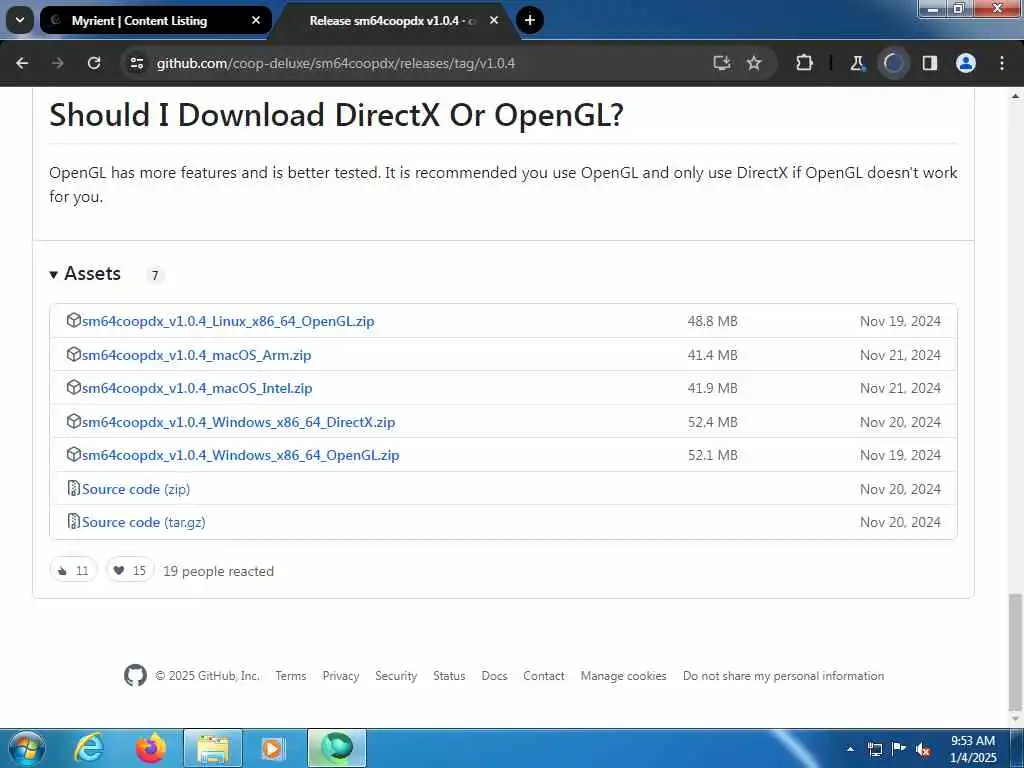The width and height of the screenshot is (1024, 768).
Task: Open the Docs footer link
Action: tap(494, 676)
